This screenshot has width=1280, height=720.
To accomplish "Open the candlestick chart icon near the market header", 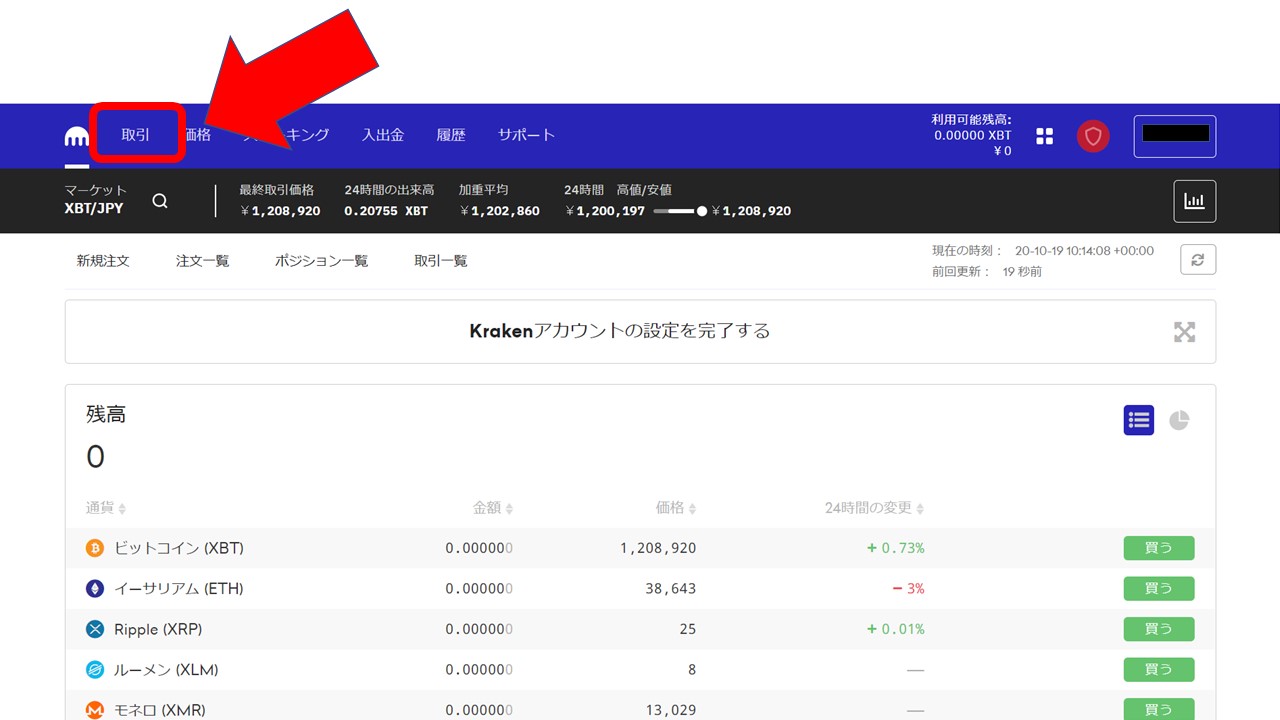I will pyautogui.click(x=1195, y=200).
